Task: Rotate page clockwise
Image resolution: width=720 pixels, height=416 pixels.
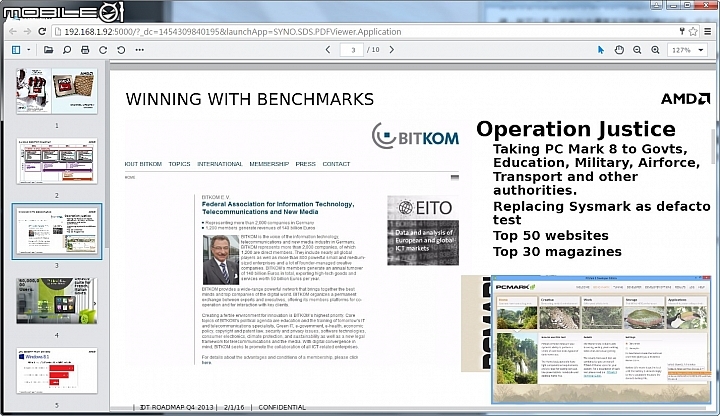Action: [103, 50]
